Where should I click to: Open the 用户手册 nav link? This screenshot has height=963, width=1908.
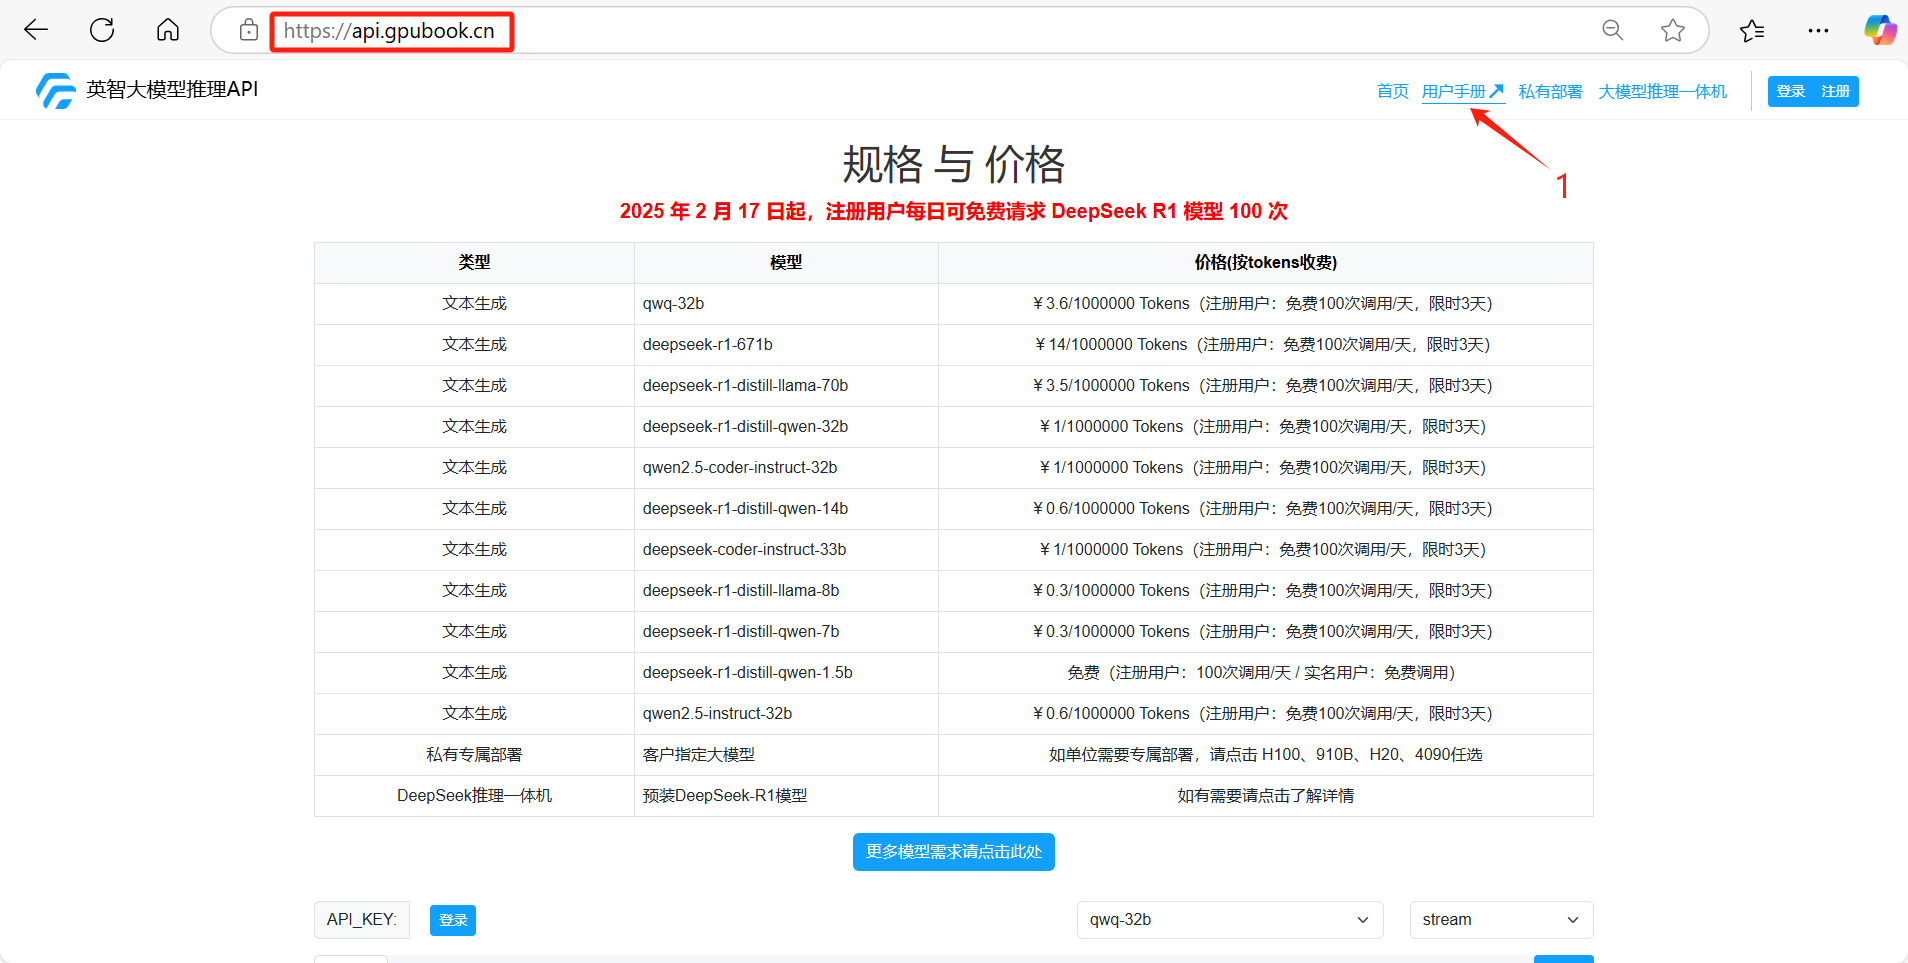pyautogui.click(x=1463, y=92)
